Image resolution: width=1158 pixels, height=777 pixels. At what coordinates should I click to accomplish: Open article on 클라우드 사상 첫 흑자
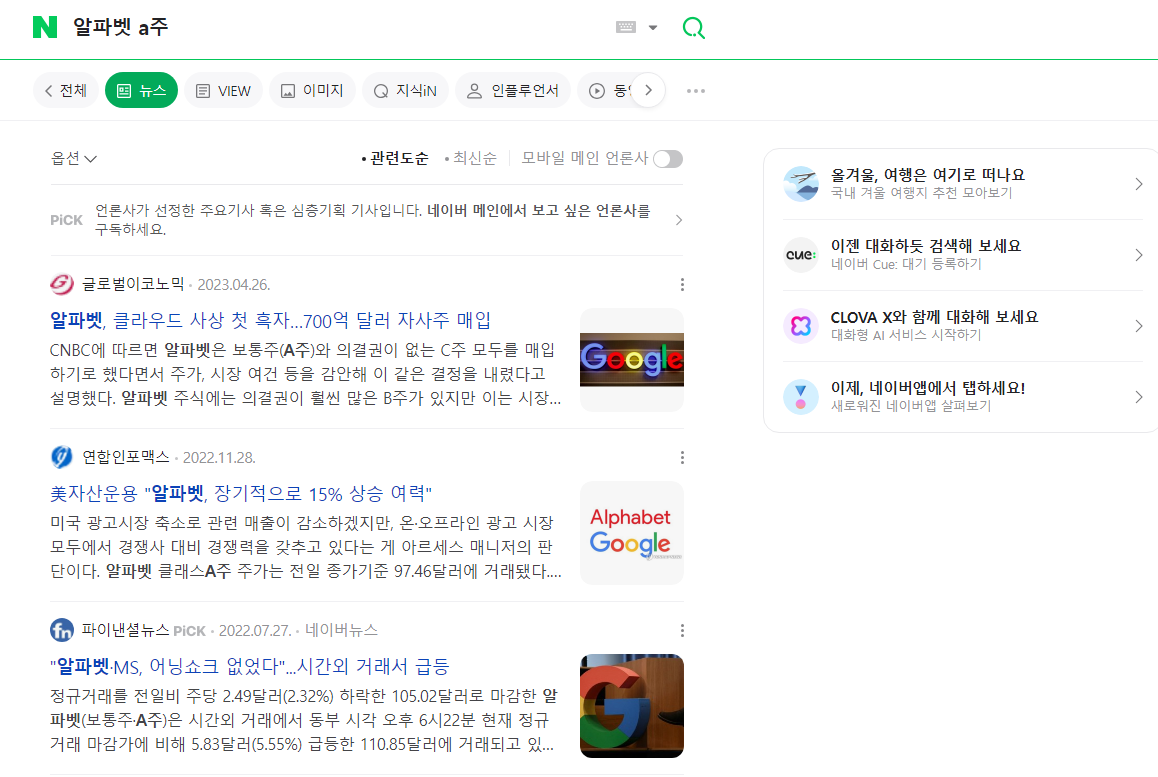(270, 321)
